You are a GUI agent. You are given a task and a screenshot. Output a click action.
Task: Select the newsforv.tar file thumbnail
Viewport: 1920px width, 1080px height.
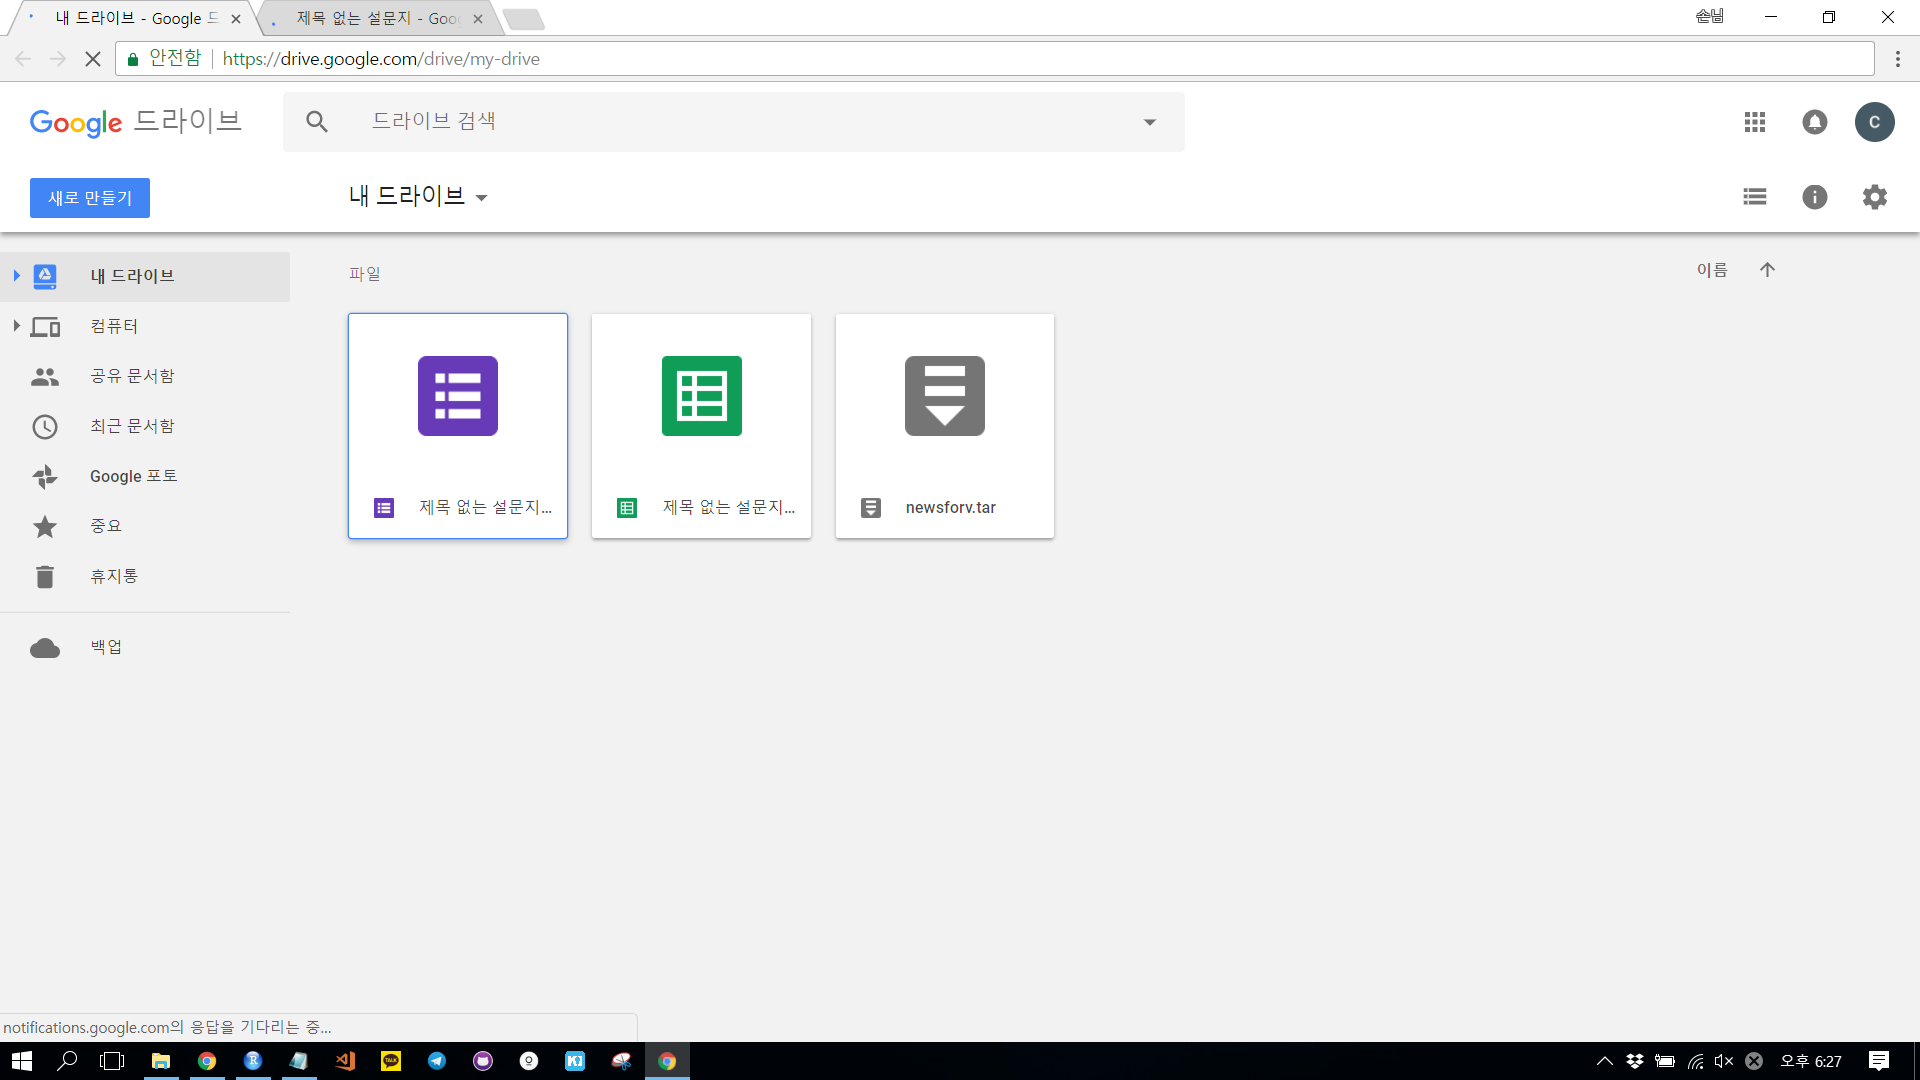click(944, 397)
